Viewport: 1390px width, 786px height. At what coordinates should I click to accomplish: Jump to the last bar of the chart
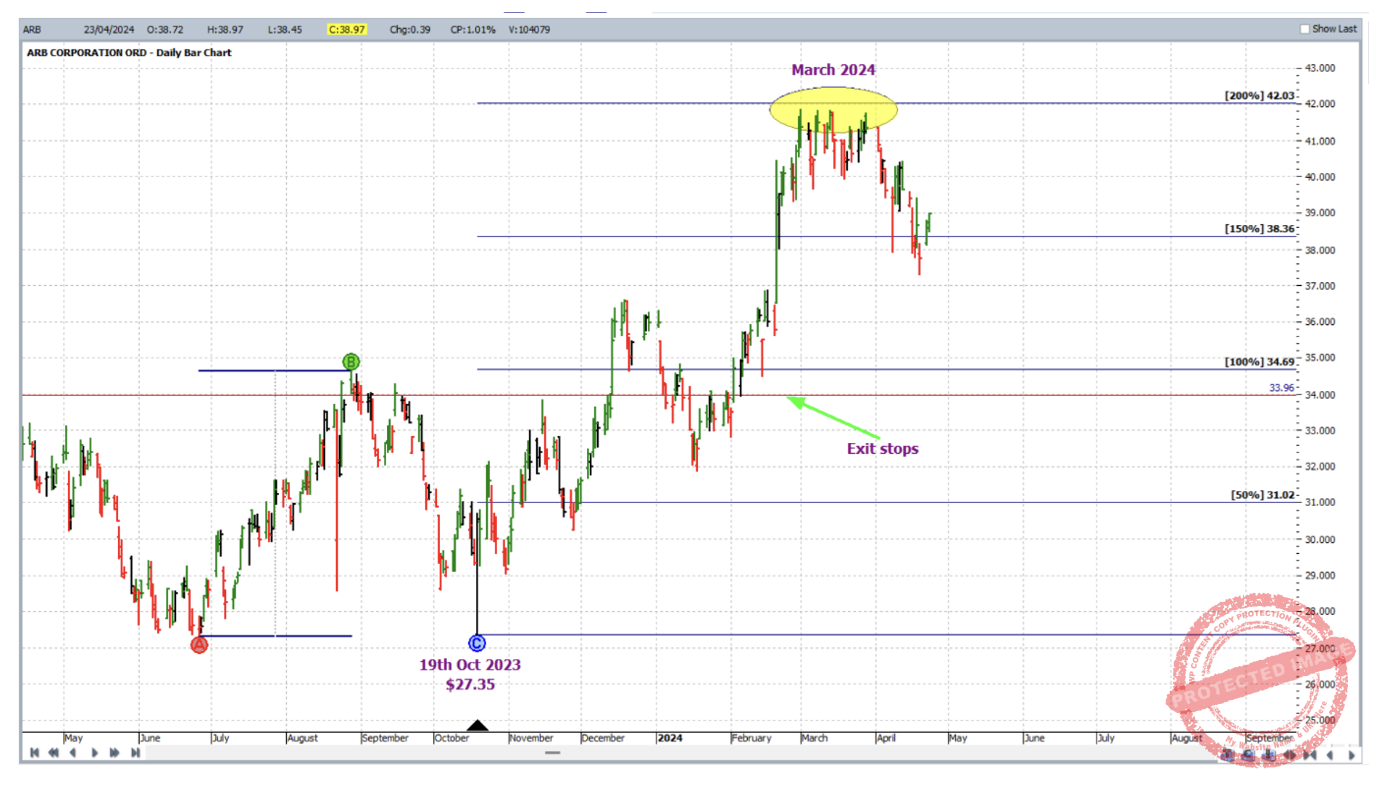tap(135, 753)
